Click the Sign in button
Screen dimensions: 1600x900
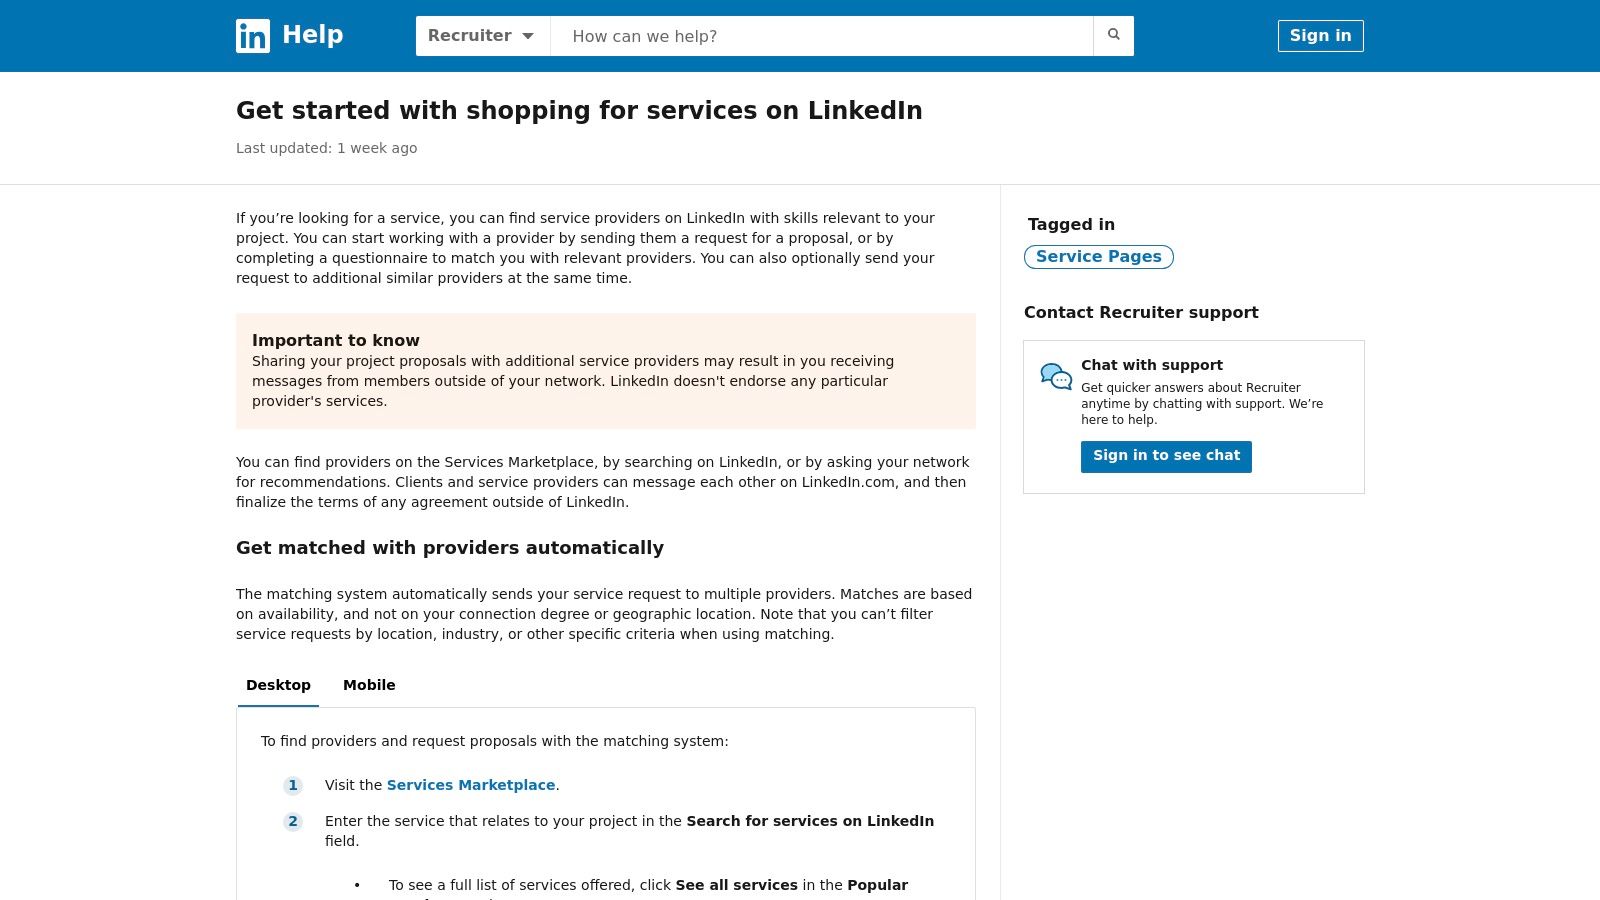1320,36
